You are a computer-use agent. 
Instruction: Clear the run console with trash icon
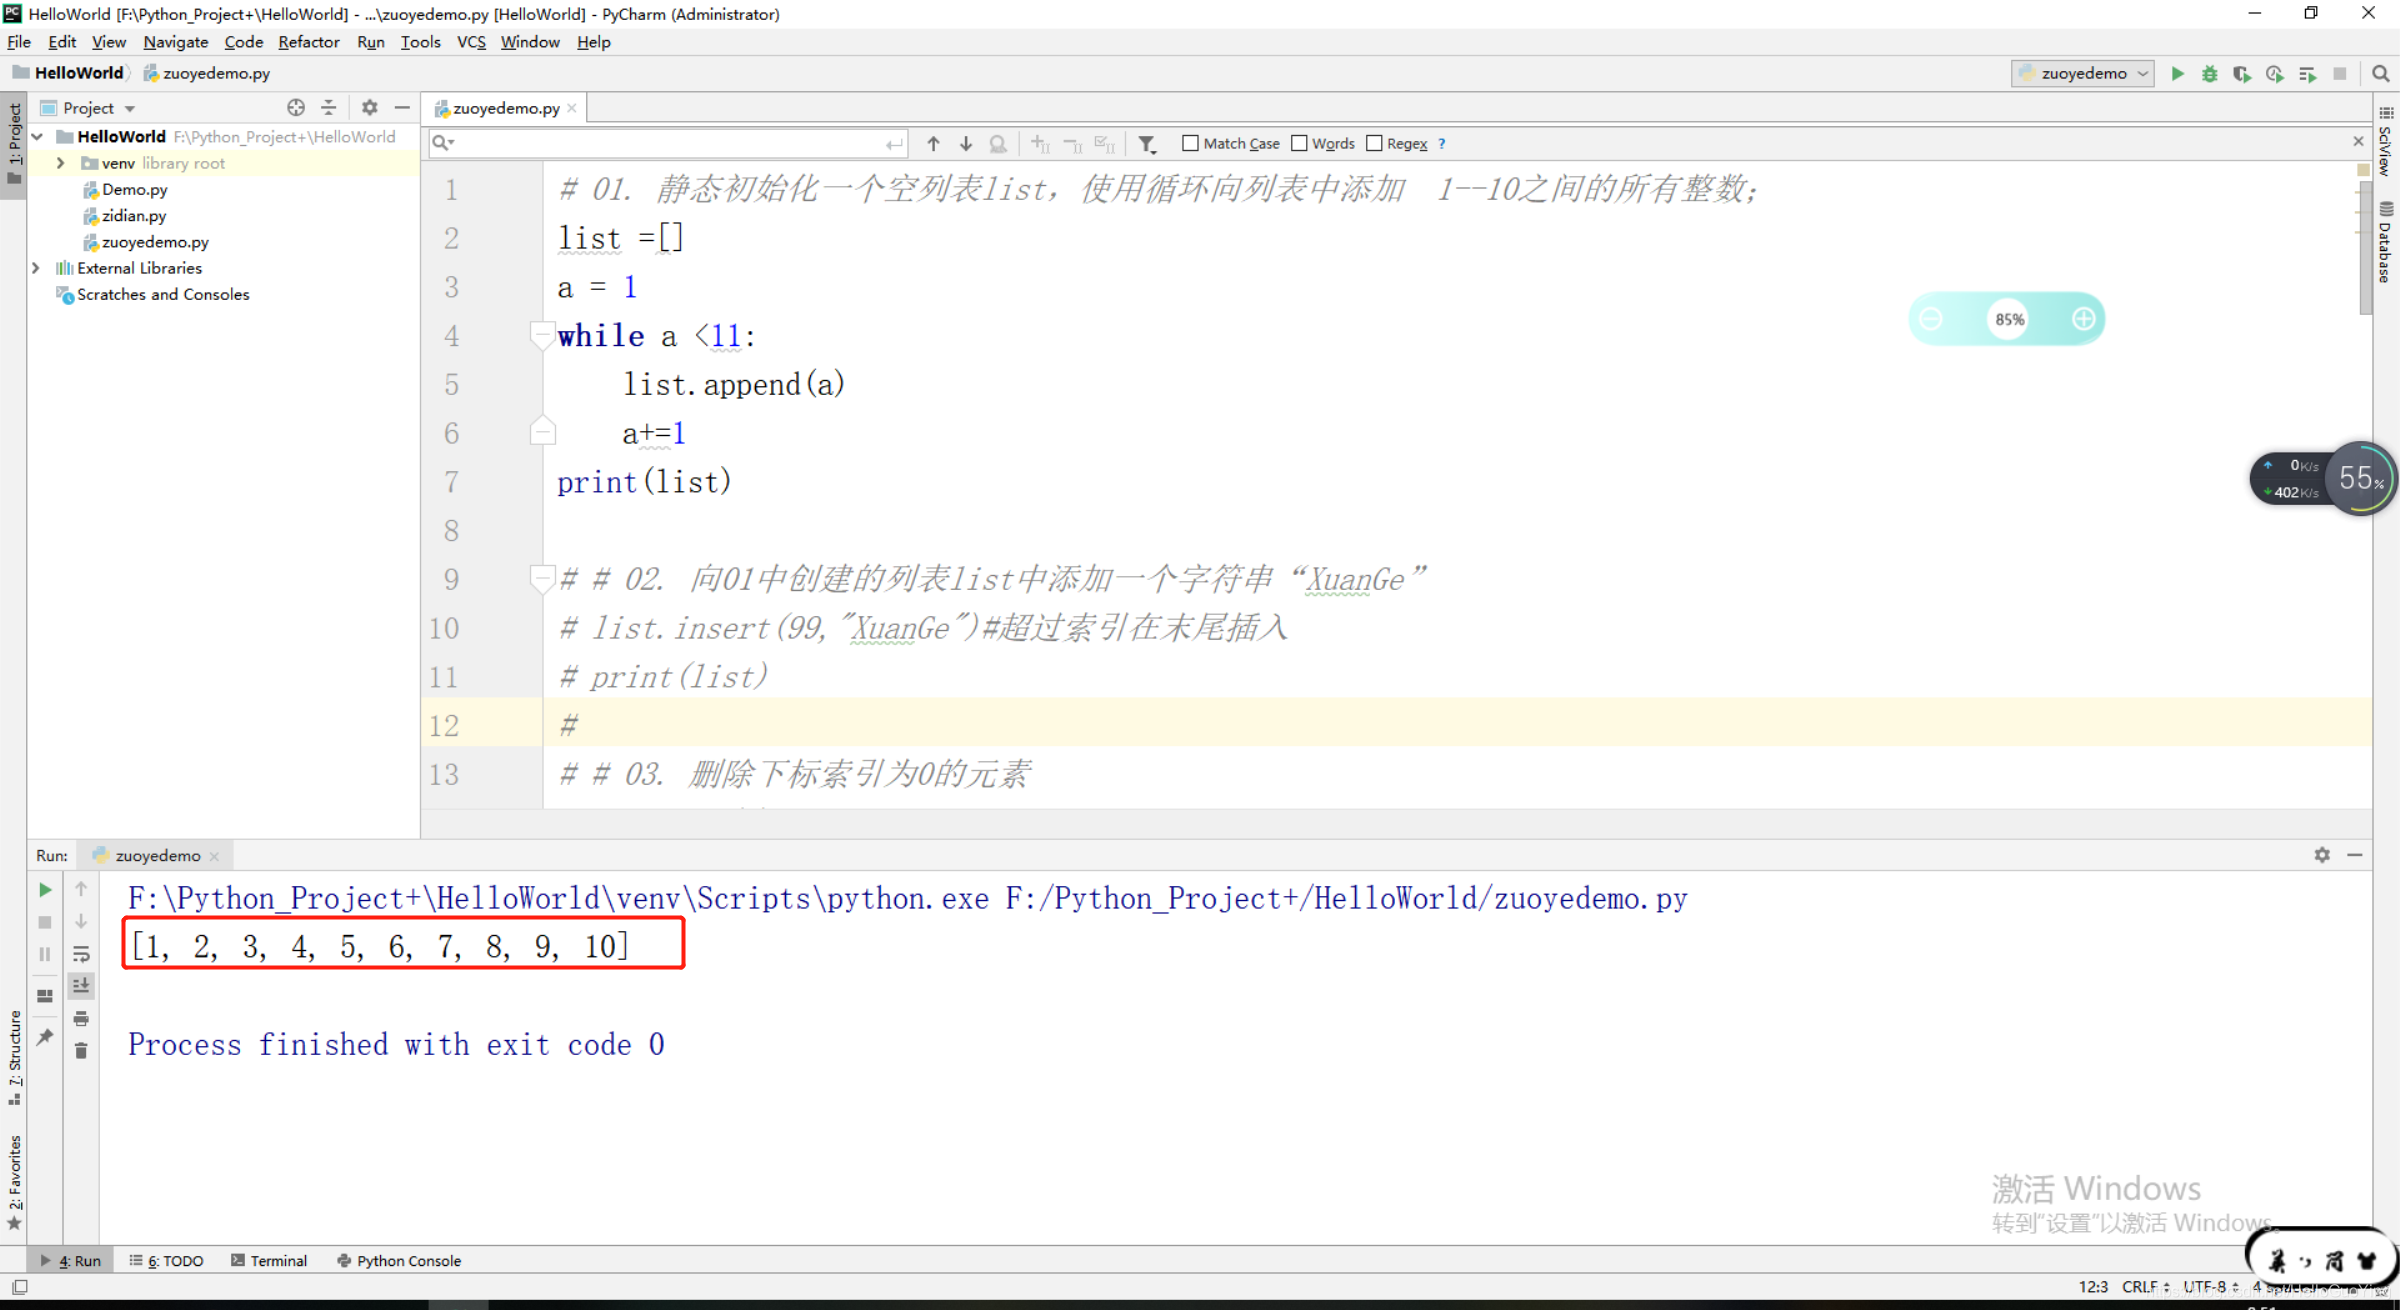81,1050
